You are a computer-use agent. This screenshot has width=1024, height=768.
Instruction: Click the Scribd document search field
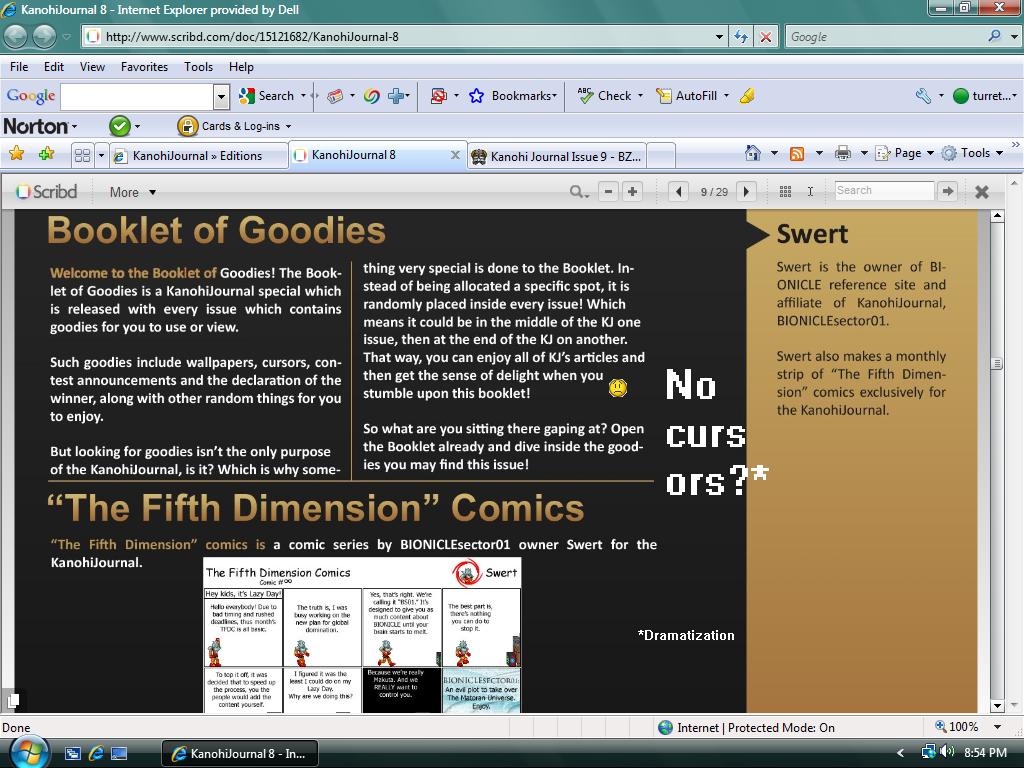pyautogui.click(x=883, y=190)
